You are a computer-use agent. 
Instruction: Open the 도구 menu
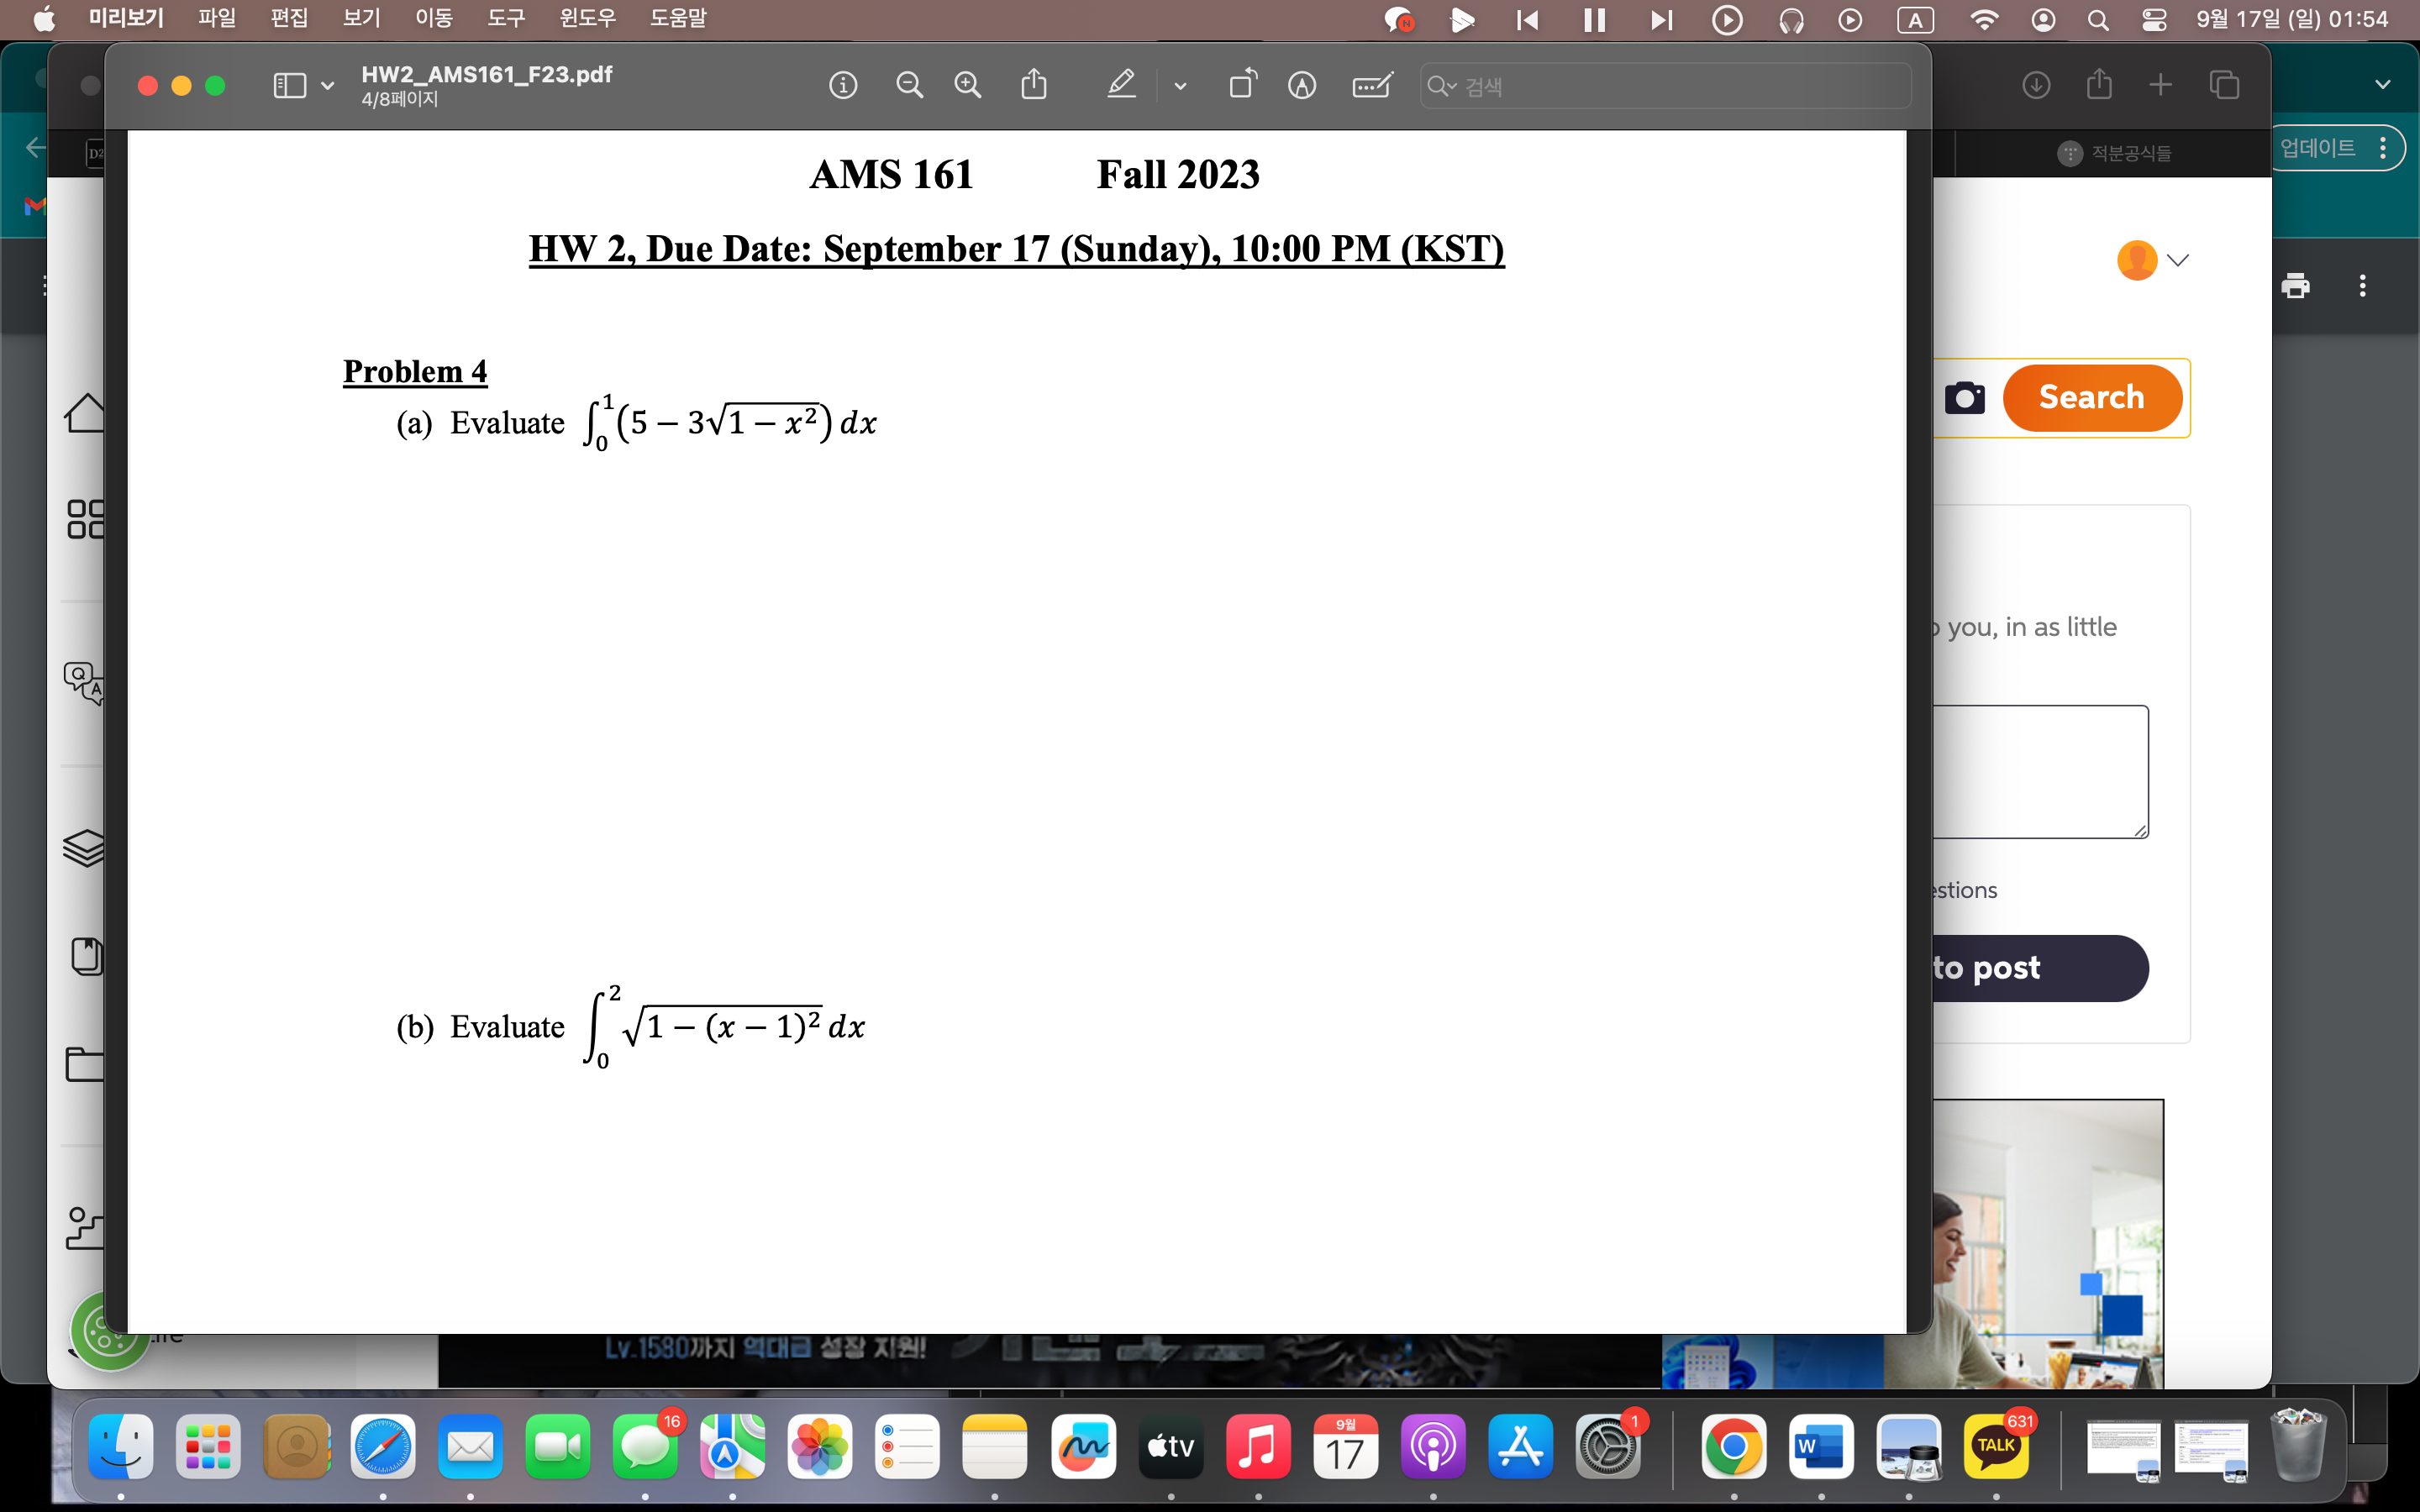click(505, 19)
